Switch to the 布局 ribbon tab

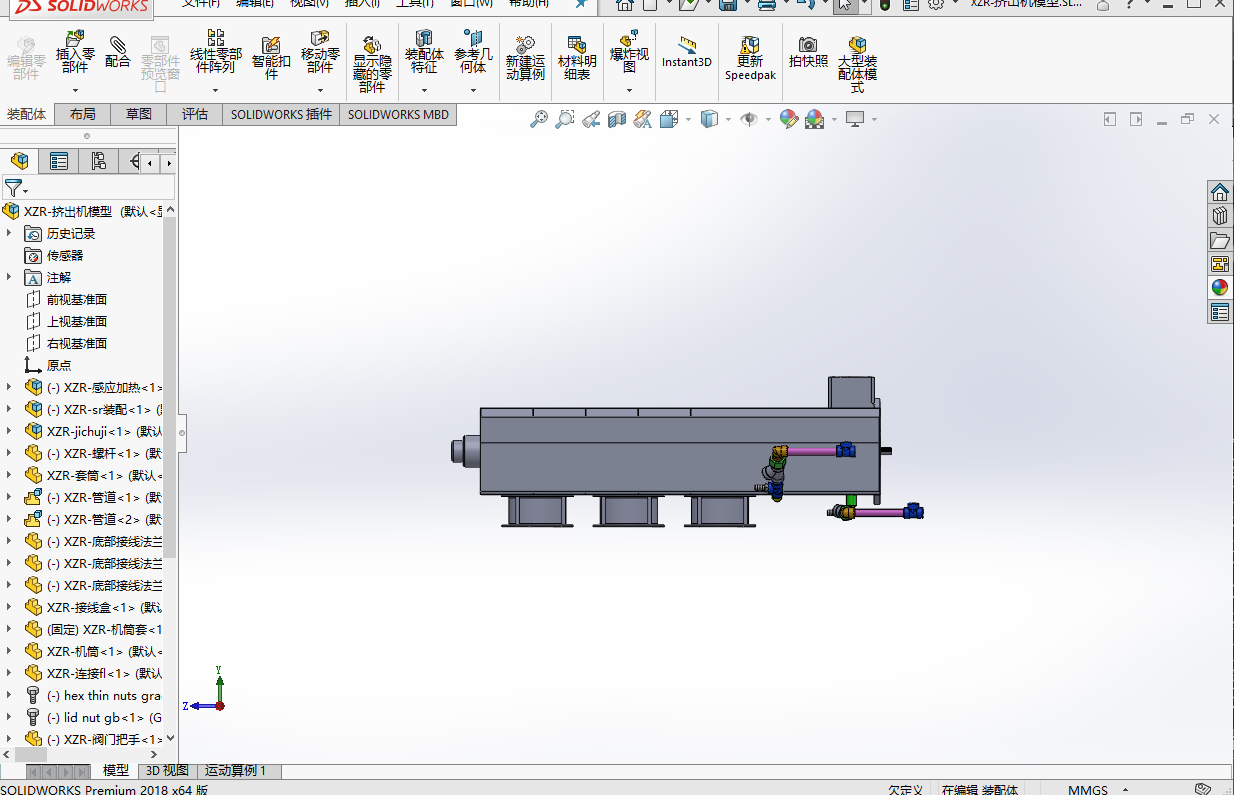tap(83, 114)
